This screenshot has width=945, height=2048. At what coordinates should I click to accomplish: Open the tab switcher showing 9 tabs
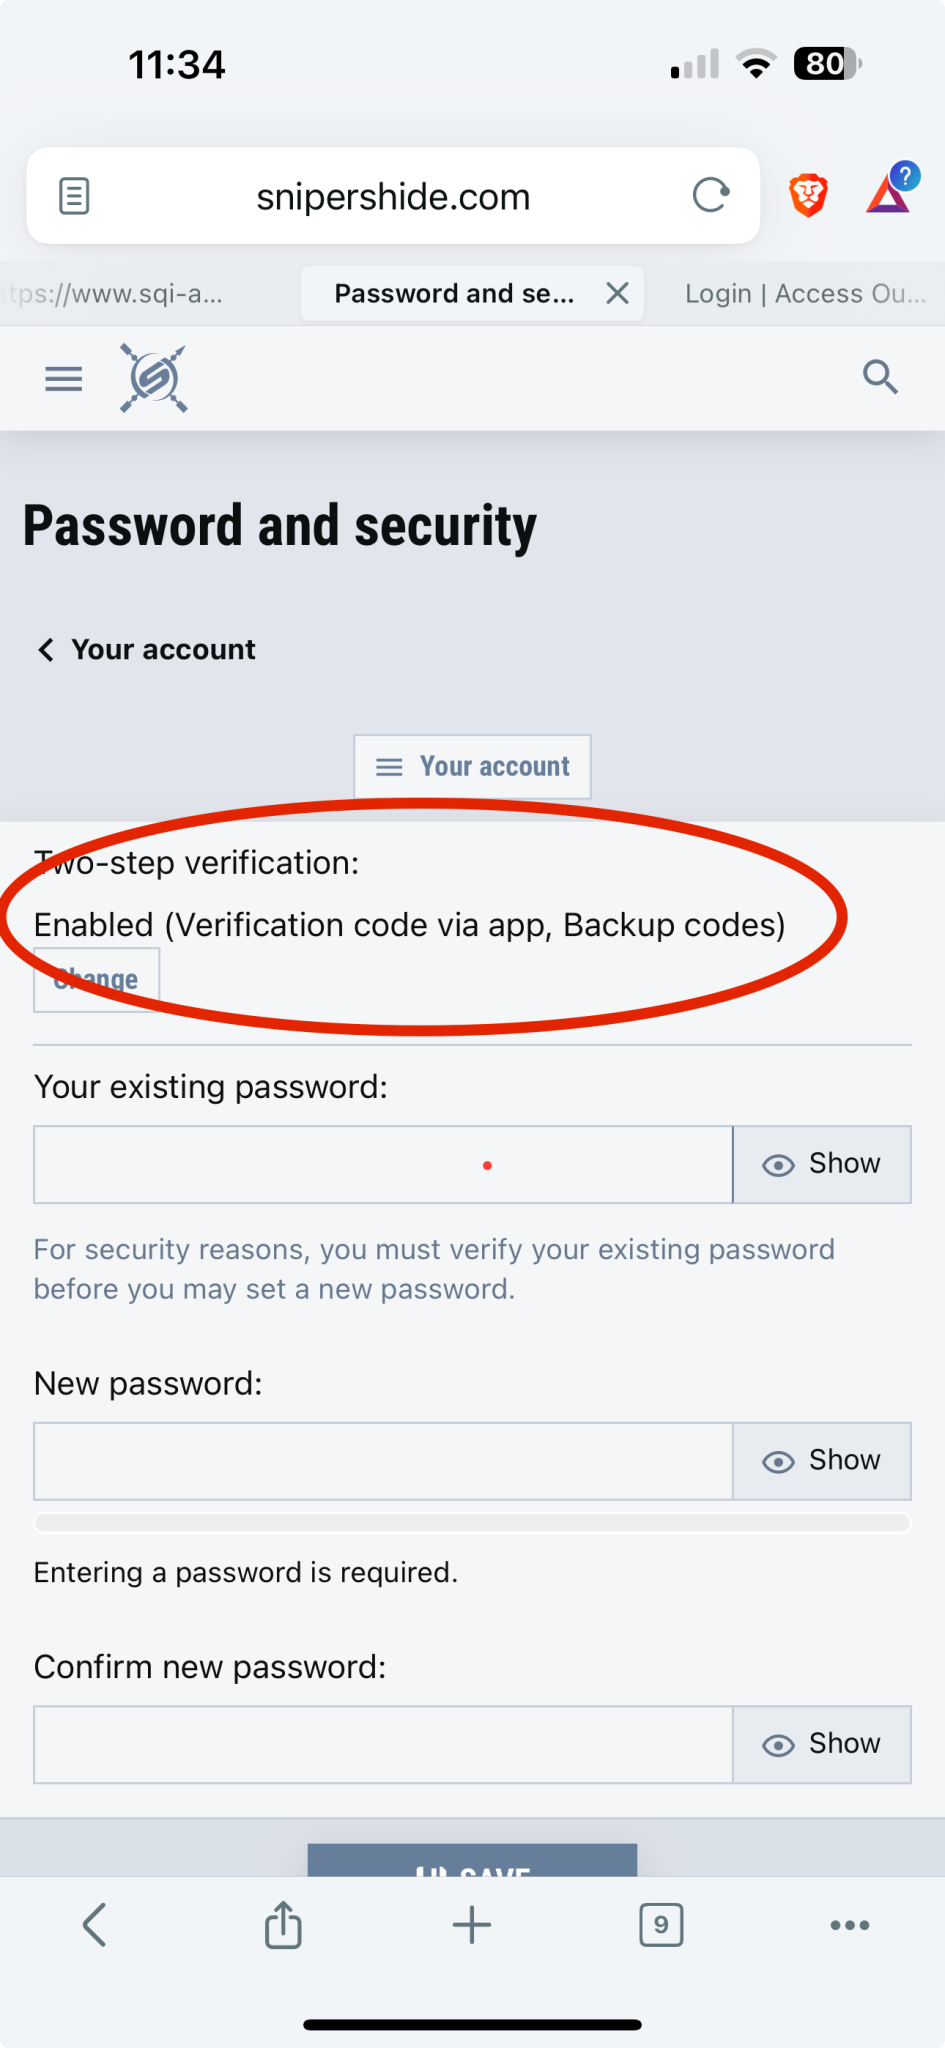click(661, 1925)
